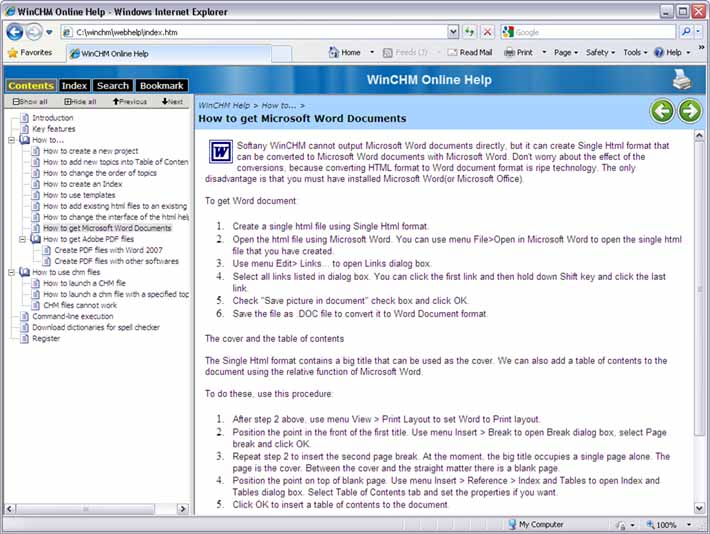Click the 'Show all' button

click(30, 101)
